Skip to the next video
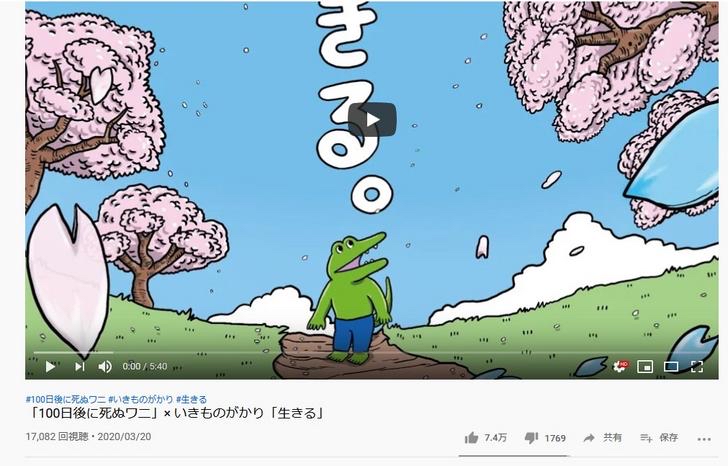 tap(79, 367)
